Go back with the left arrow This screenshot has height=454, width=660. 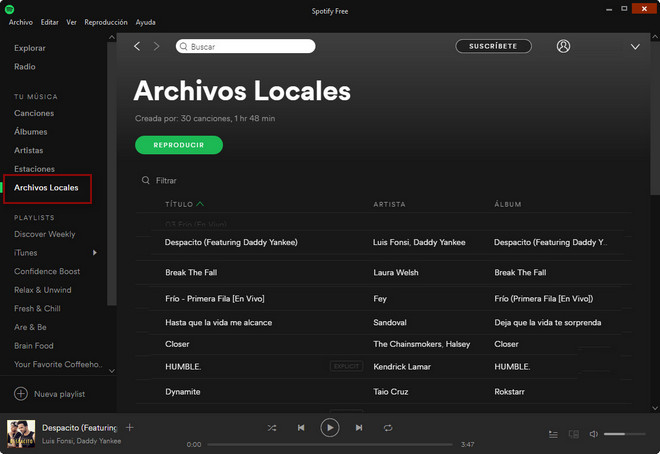click(x=137, y=46)
